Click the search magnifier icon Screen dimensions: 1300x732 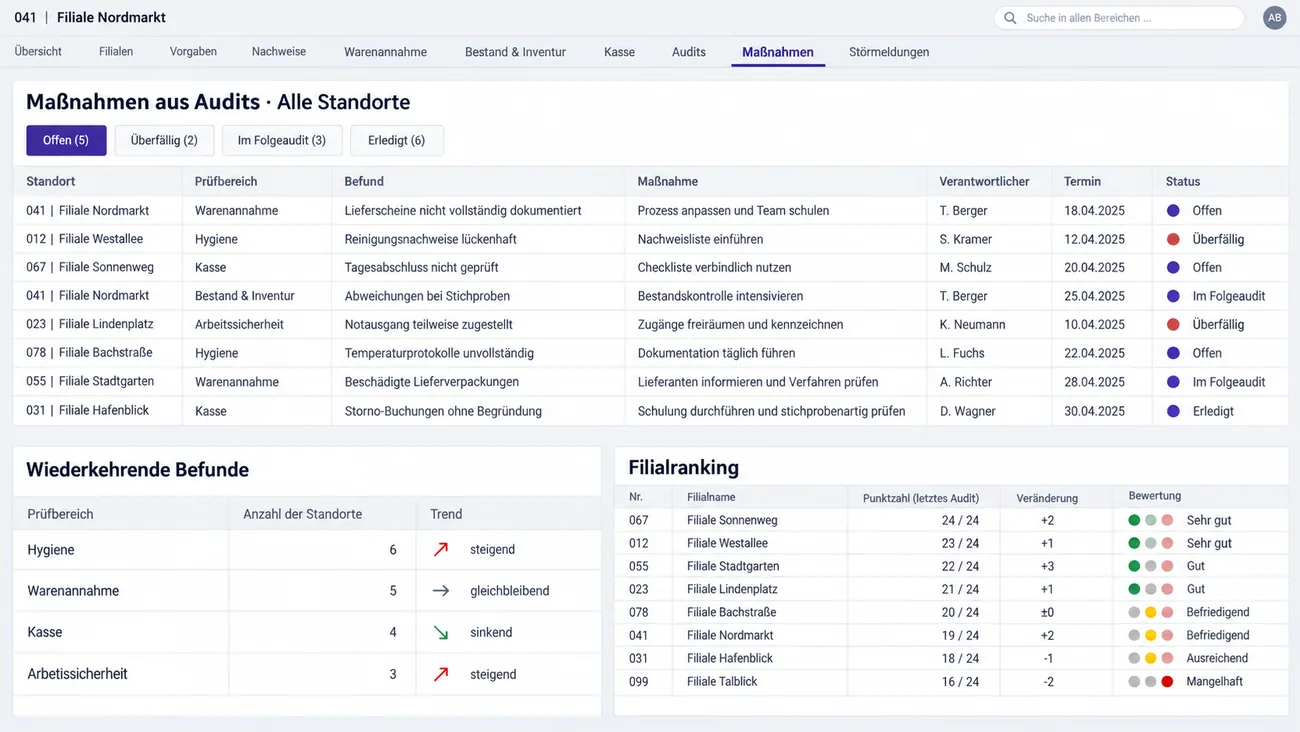coord(1010,18)
